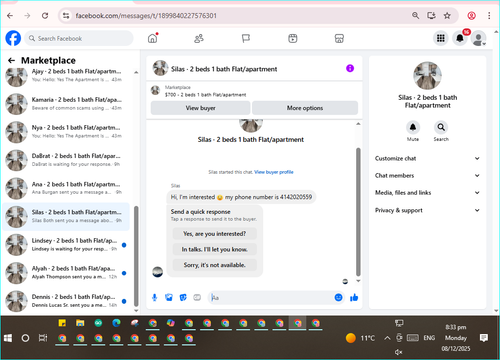The height and width of the screenshot is (360, 500).
Task: Click the chat messages vertical scrollbar
Action: [358, 212]
